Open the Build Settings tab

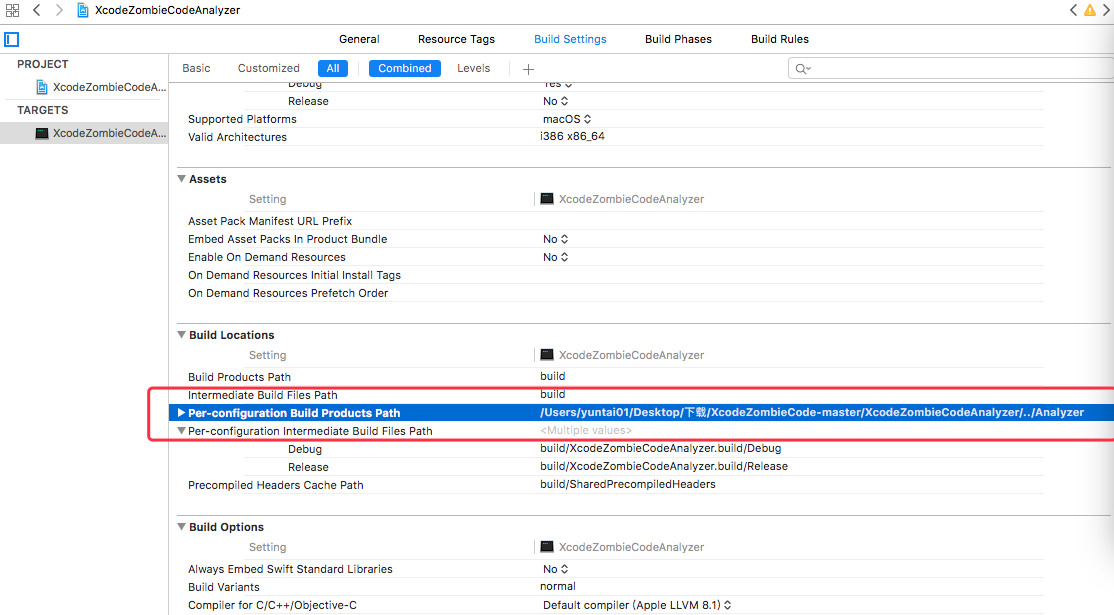(570, 39)
